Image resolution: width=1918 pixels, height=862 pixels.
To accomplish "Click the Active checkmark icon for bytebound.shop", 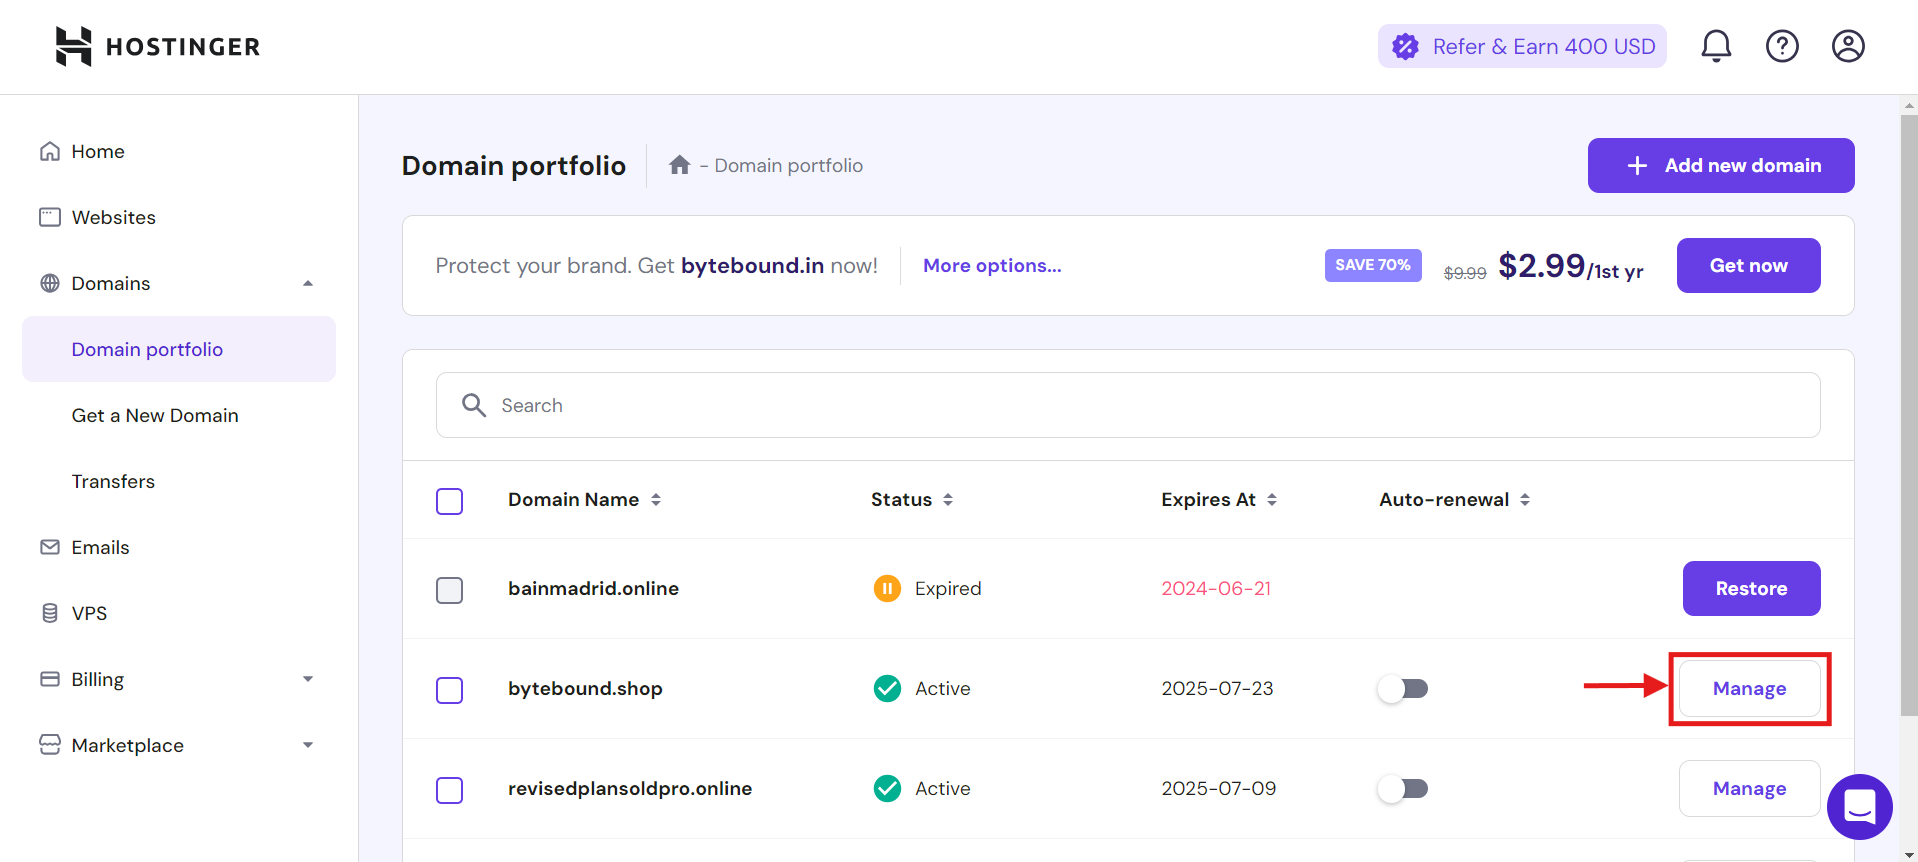I will (887, 688).
